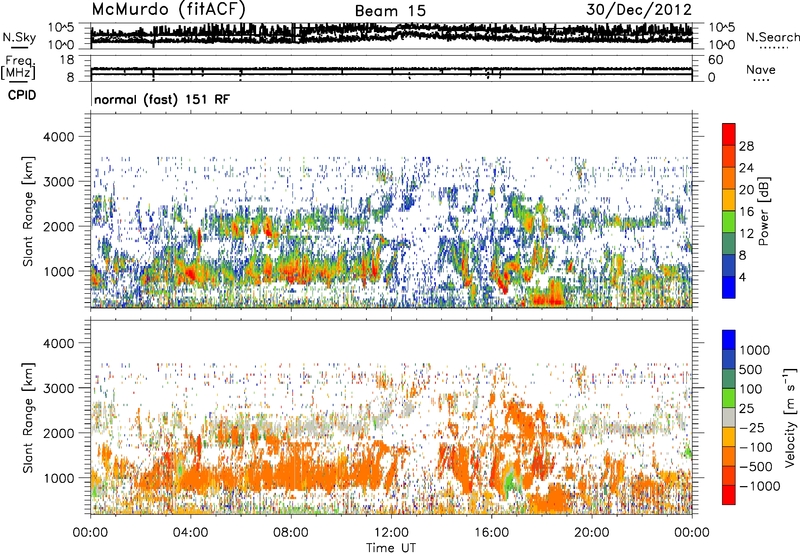Click the 24 label on power colorbar

pyautogui.click(x=746, y=168)
